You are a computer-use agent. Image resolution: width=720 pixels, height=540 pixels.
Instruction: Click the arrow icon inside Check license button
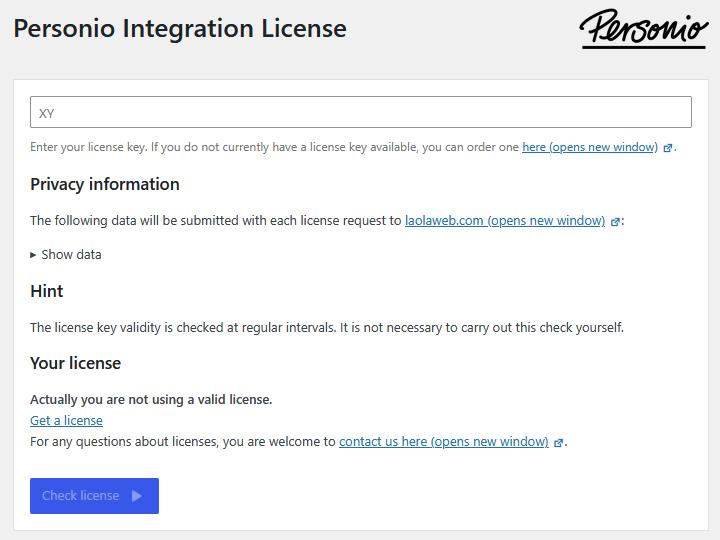tap(137, 496)
